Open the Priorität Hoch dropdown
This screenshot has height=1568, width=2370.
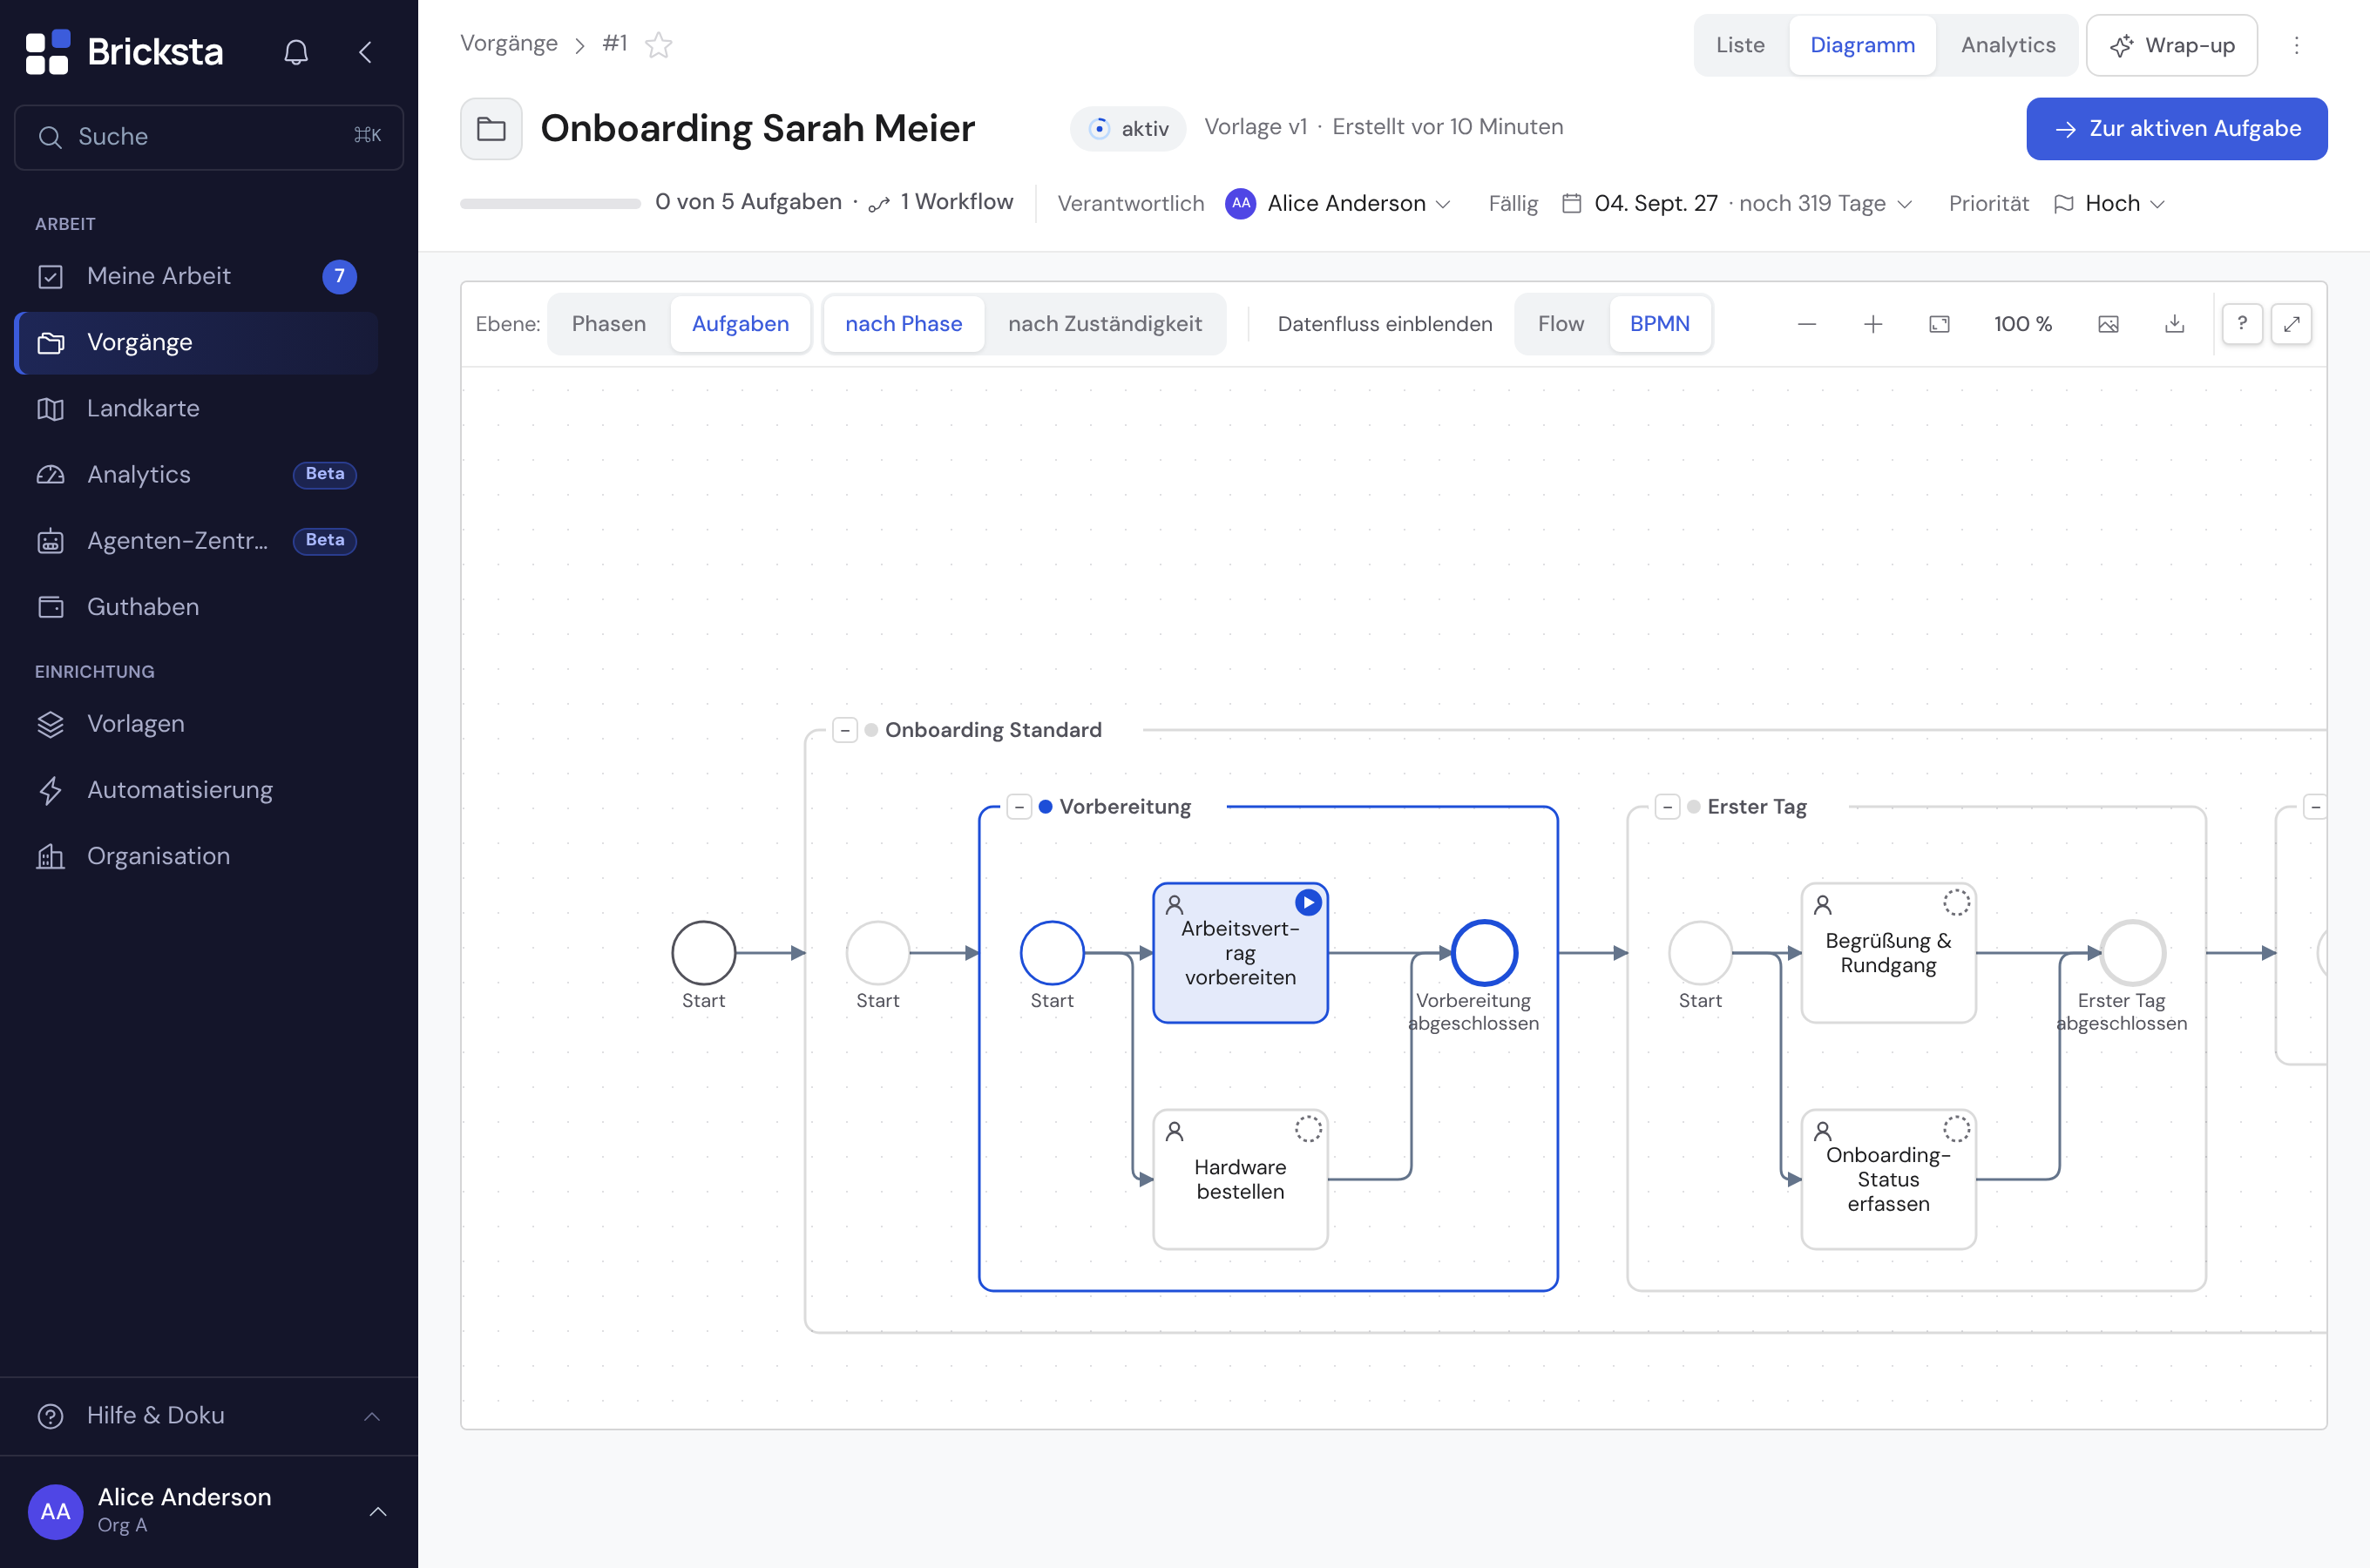[x=2109, y=204]
